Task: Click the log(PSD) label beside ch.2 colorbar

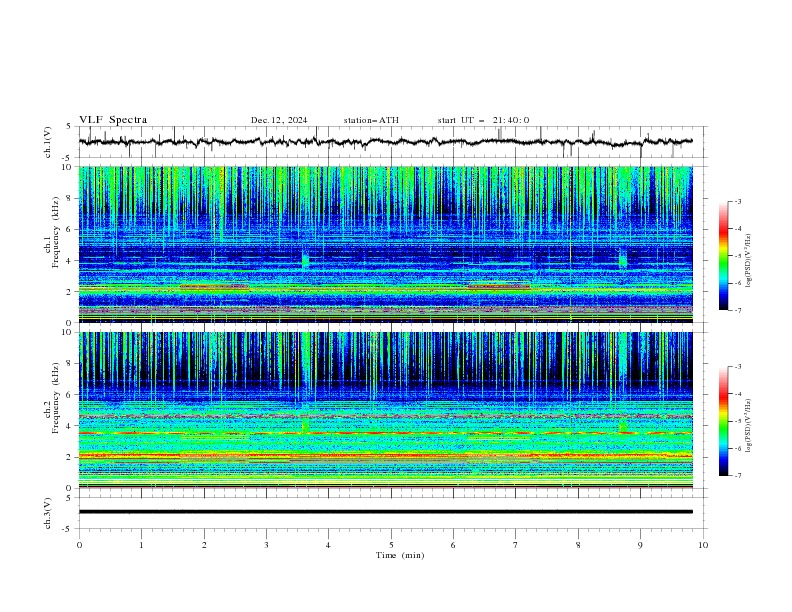Action: 748,426
